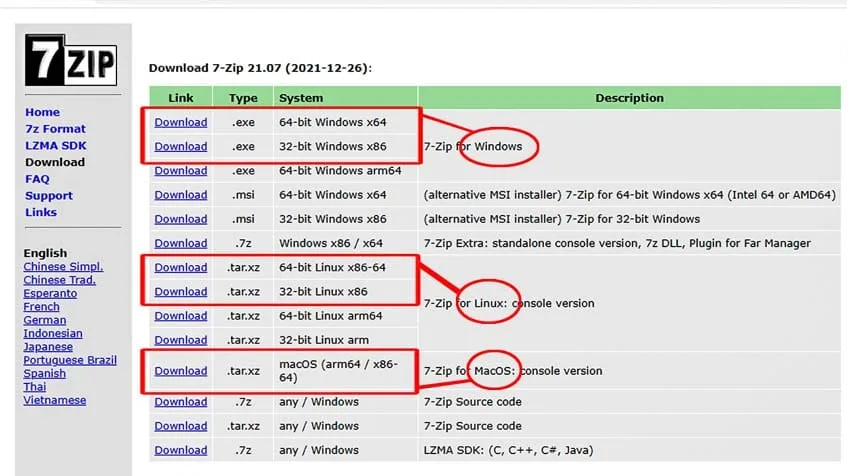Open the LZMA SDK page
This screenshot has width=847, height=476.
click(x=56, y=145)
